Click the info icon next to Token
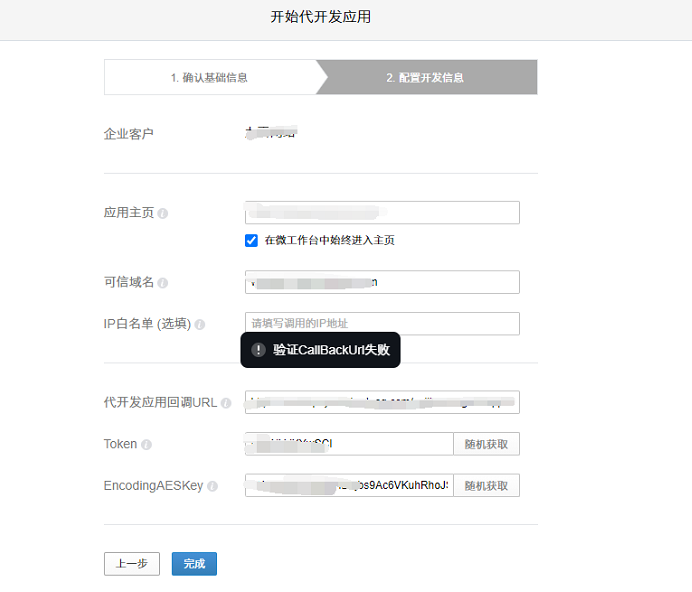 [147, 444]
